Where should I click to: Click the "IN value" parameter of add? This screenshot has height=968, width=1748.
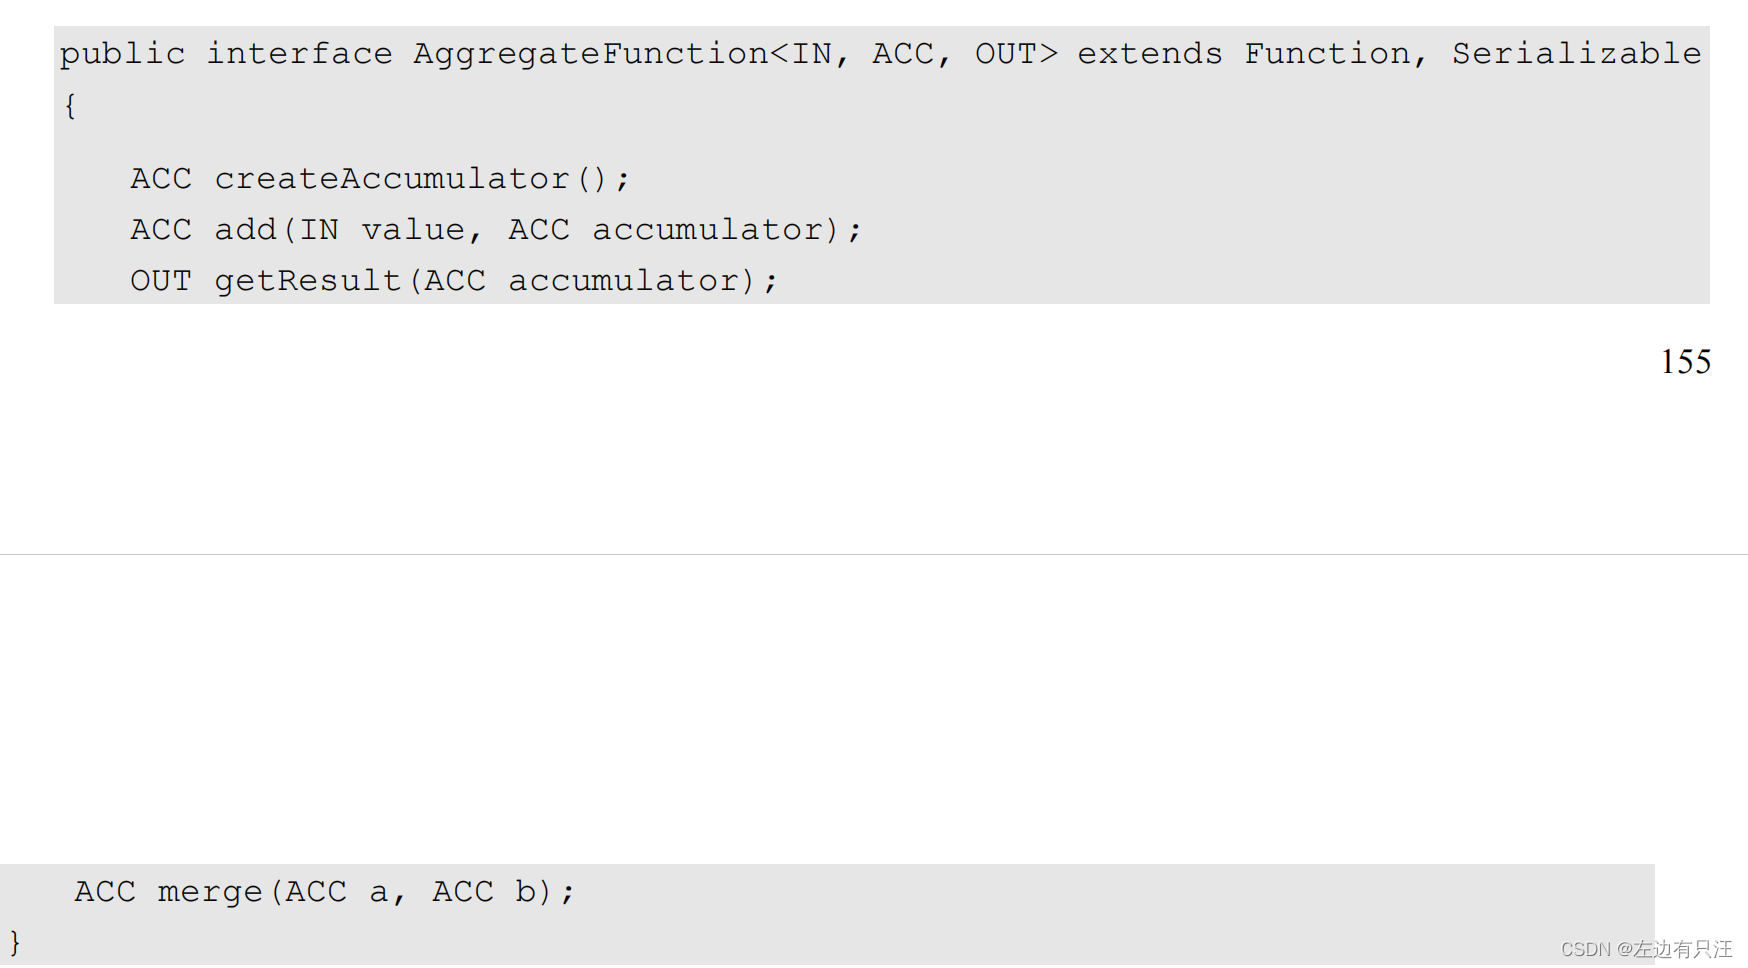click(382, 230)
